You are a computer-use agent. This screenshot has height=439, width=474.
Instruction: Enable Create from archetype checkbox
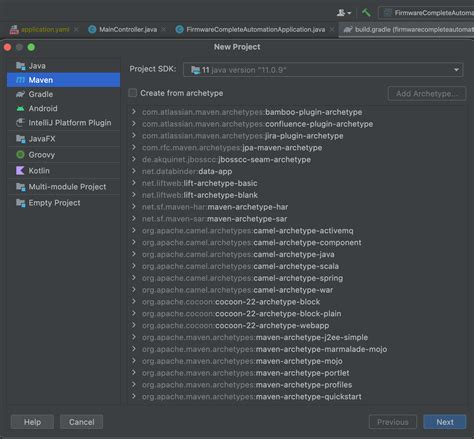pos(133,93)
